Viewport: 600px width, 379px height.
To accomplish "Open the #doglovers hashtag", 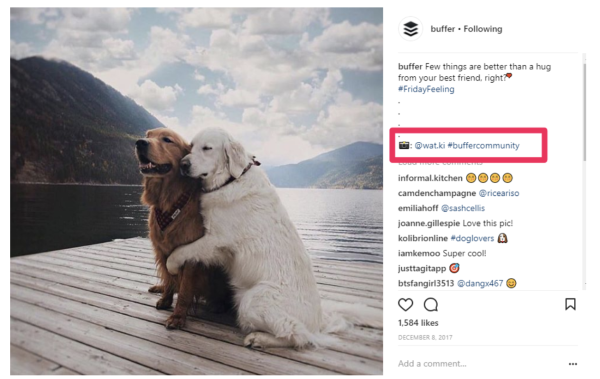I will [472, 238].
